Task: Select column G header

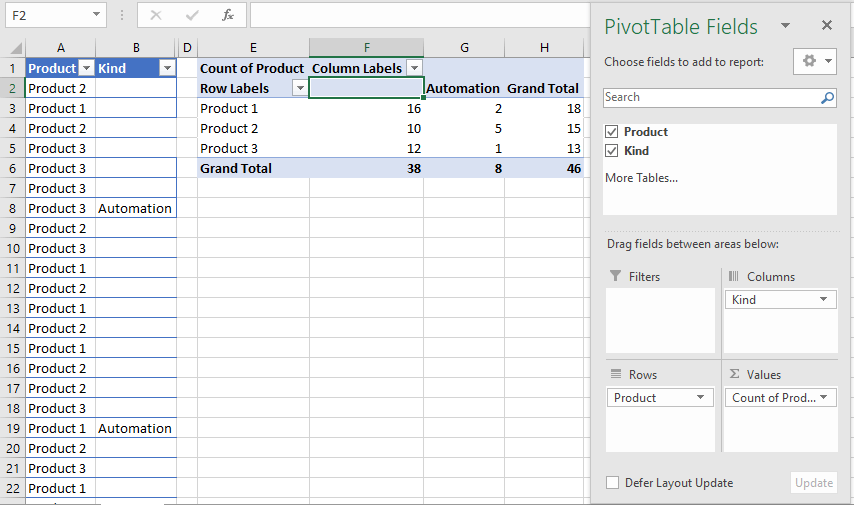Action: coord(464,48)
